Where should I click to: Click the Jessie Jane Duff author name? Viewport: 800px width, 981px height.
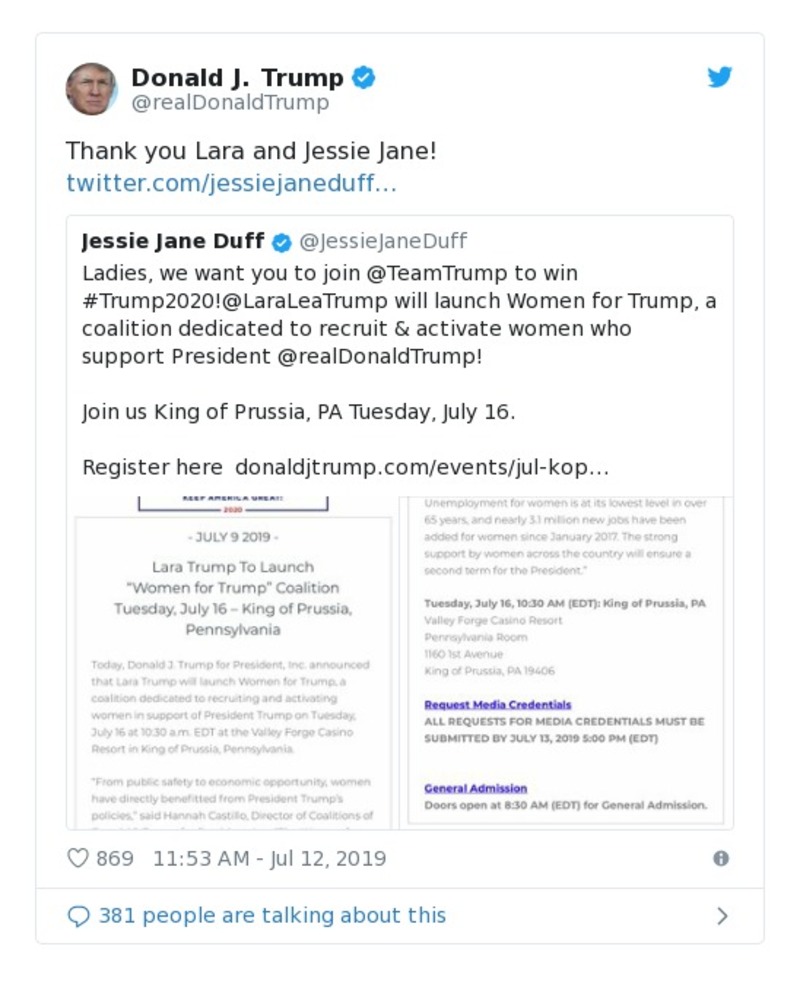tap(173, 242)
